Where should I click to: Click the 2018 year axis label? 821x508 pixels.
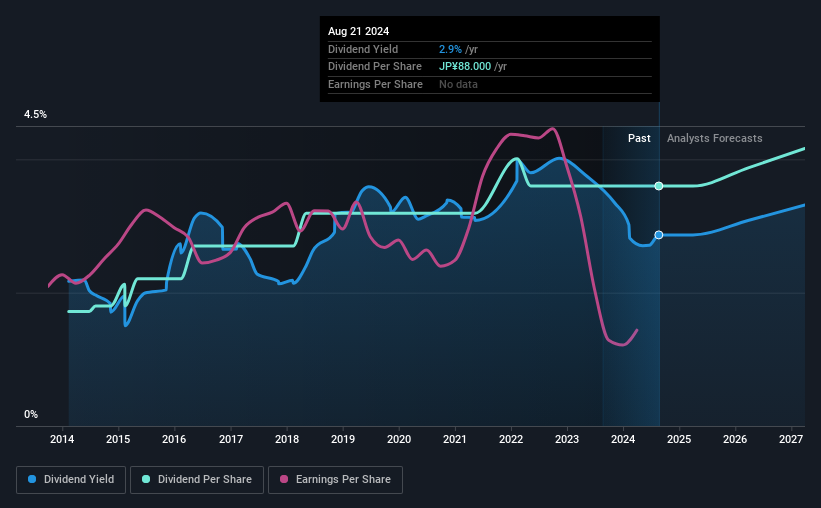pos(287,439)
